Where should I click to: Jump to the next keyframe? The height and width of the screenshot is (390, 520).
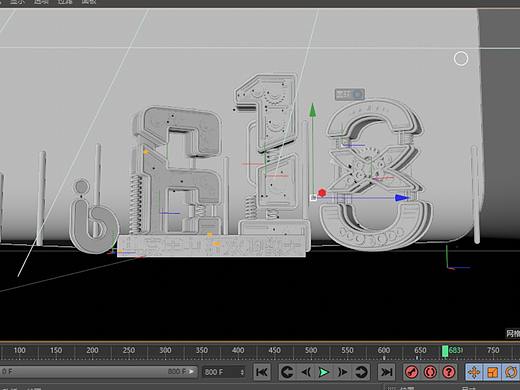click(x=361, y=372)
